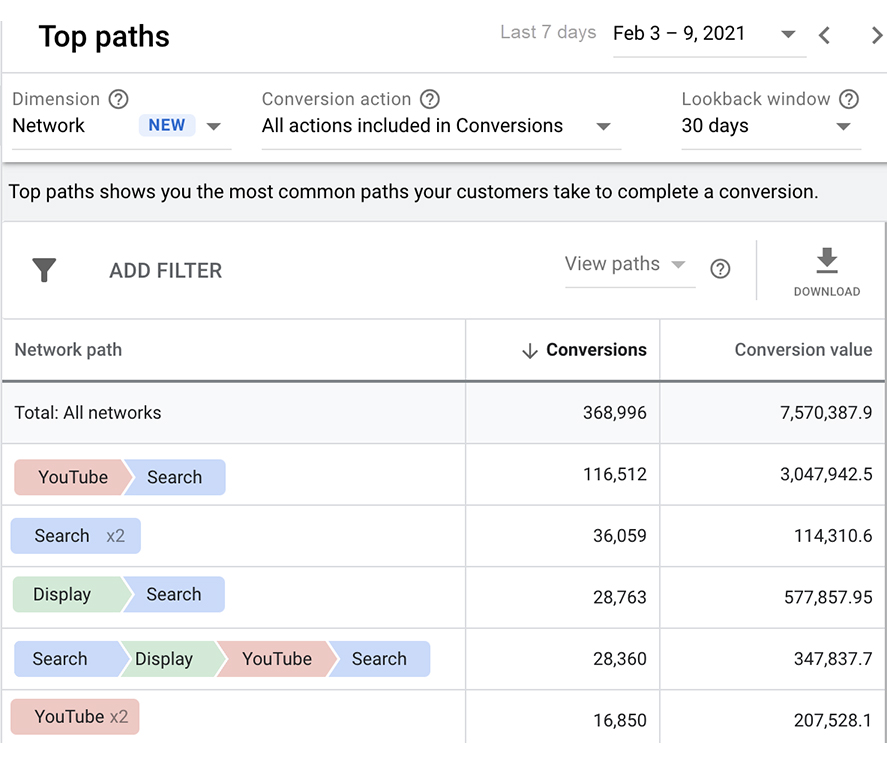887x761 pixels.
Task: Click the Top paths heading
Action: tap(104, 37)
